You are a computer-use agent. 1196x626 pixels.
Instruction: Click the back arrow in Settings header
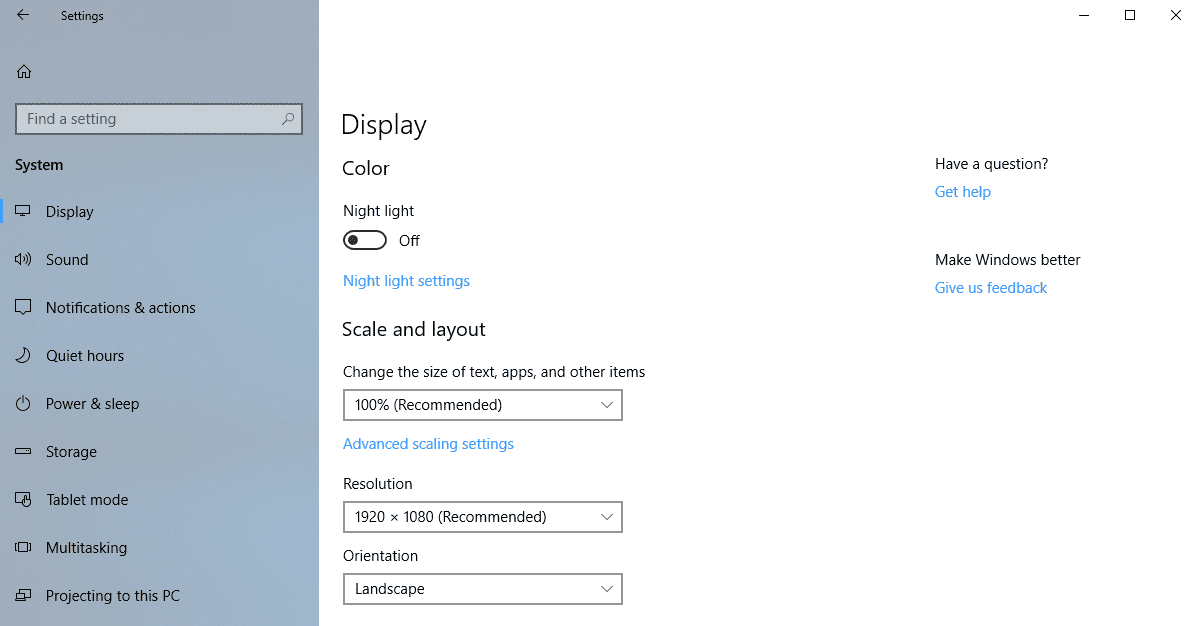click(23, 15)
